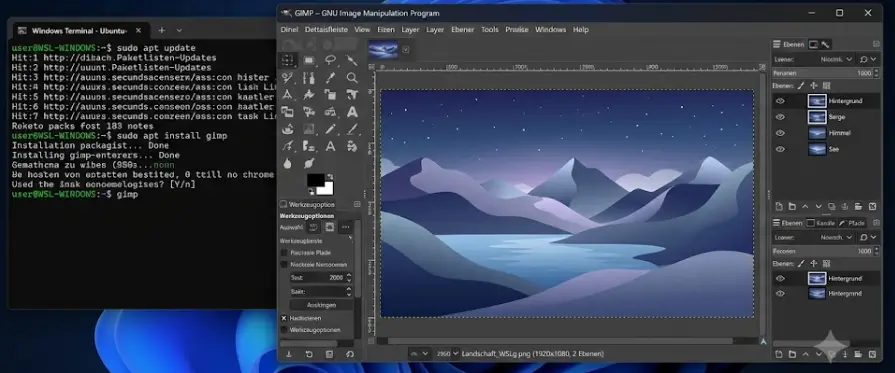Open tab configuration icon beside Werkzeugoption
This screenshot has height=373, width=895.
357,204
